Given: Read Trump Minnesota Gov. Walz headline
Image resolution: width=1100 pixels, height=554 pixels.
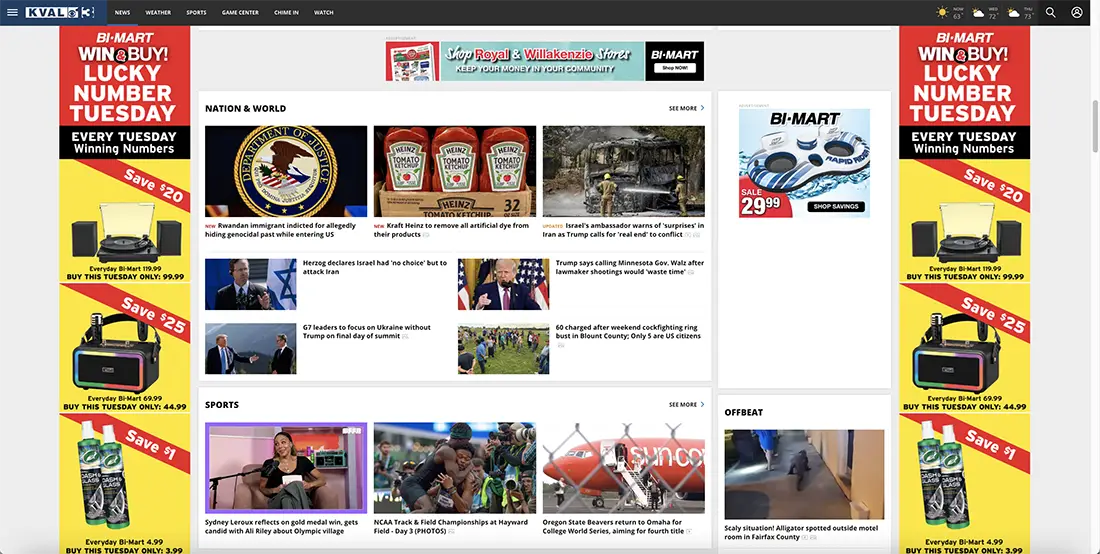Looking at the screenshot, I should 629,267.
